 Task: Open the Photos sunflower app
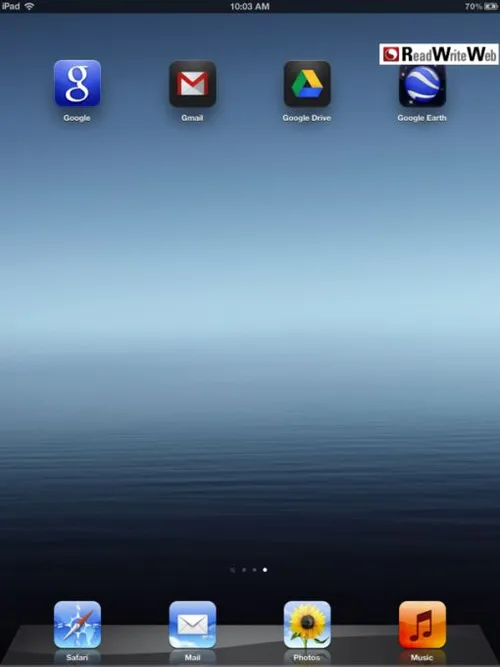[x=307, y=624]
